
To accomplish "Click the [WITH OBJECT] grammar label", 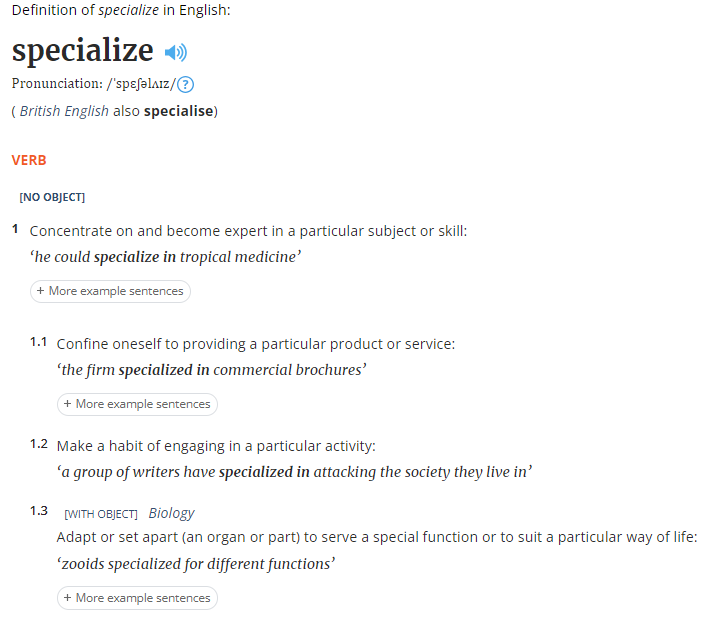I will click(x=101, y=514).
